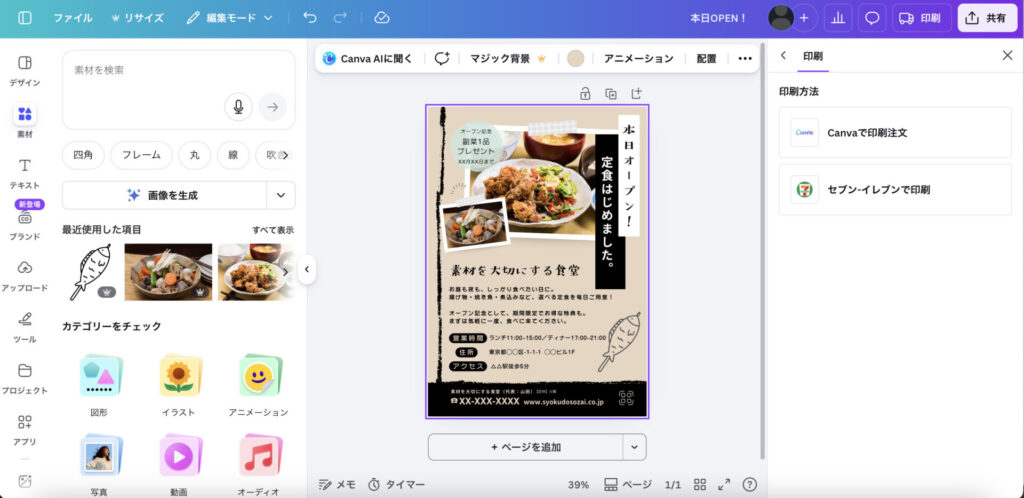The height and width of the screenshot is (498, 1024).
Task: Click the 共有 share button
Action: 986,18
